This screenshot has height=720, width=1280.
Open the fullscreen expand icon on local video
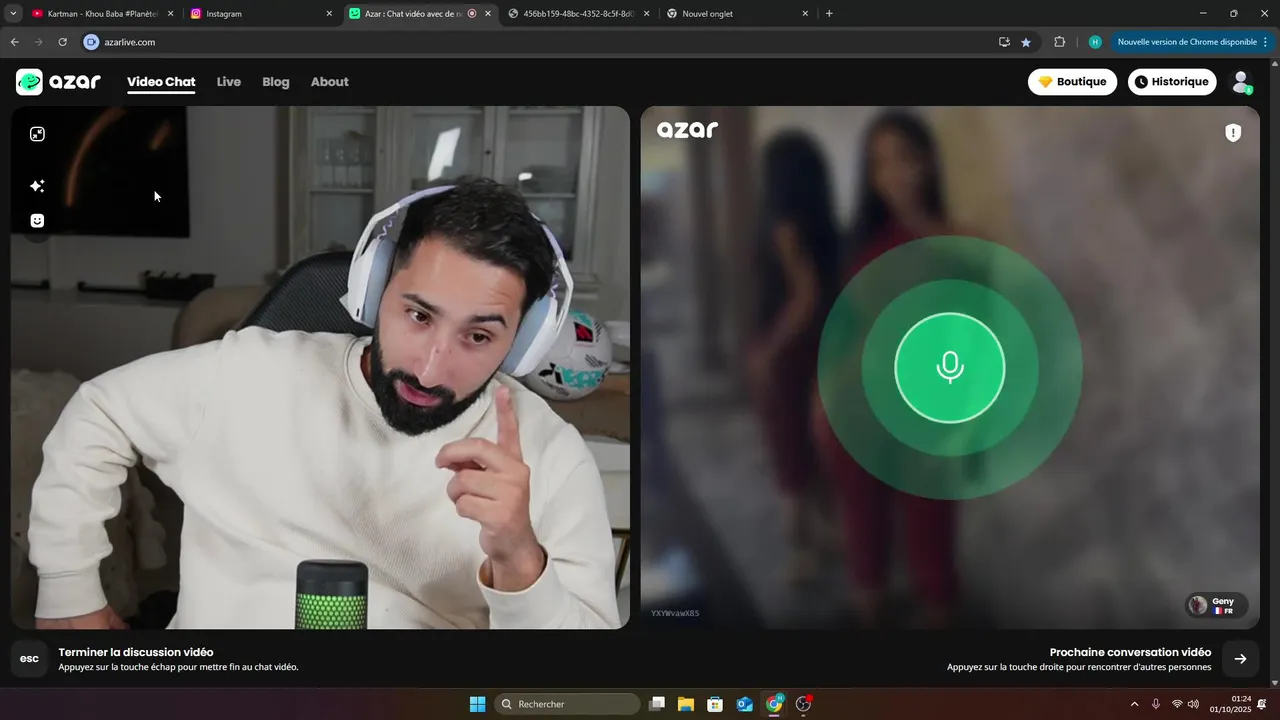click(x=37, y=134)
